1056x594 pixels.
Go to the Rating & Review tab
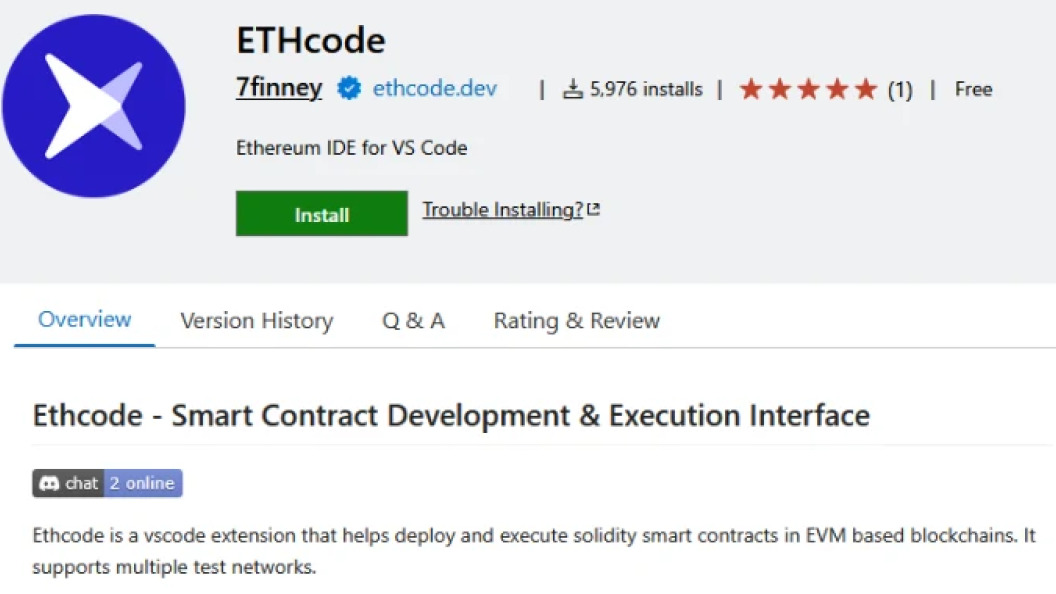(576, 321)
